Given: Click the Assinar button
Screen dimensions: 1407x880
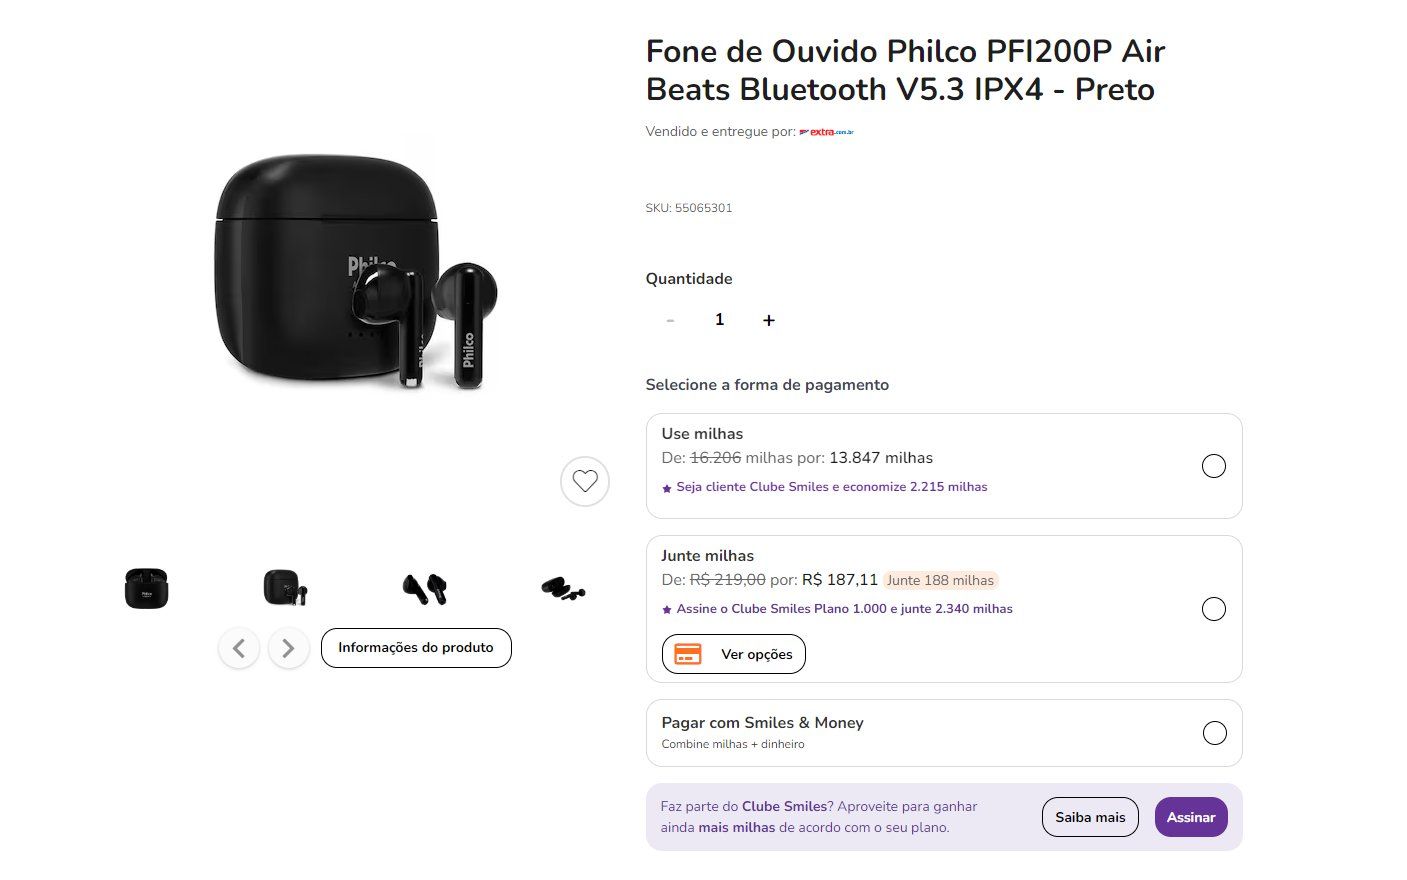Looking at the screenshot, I should [1191, 817].
